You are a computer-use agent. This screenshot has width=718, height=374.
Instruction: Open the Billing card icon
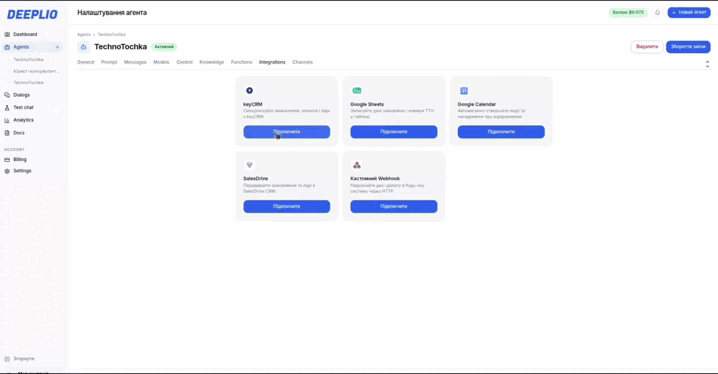(7, 160)
